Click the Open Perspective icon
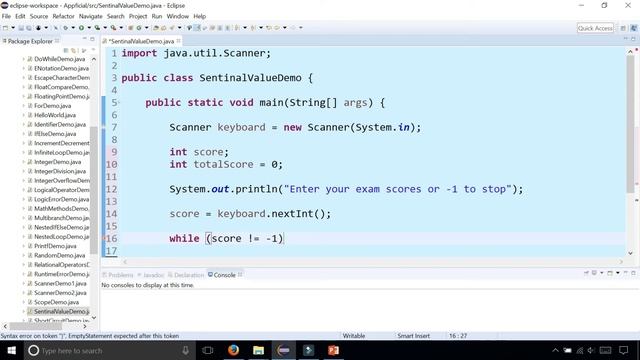 [x=623, y=28]
